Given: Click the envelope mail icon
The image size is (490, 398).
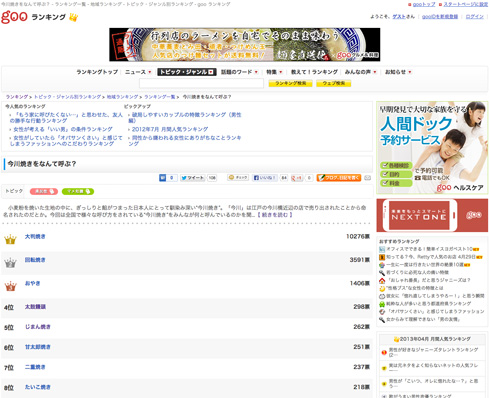Looking at the screenshot, I should 367,178.
